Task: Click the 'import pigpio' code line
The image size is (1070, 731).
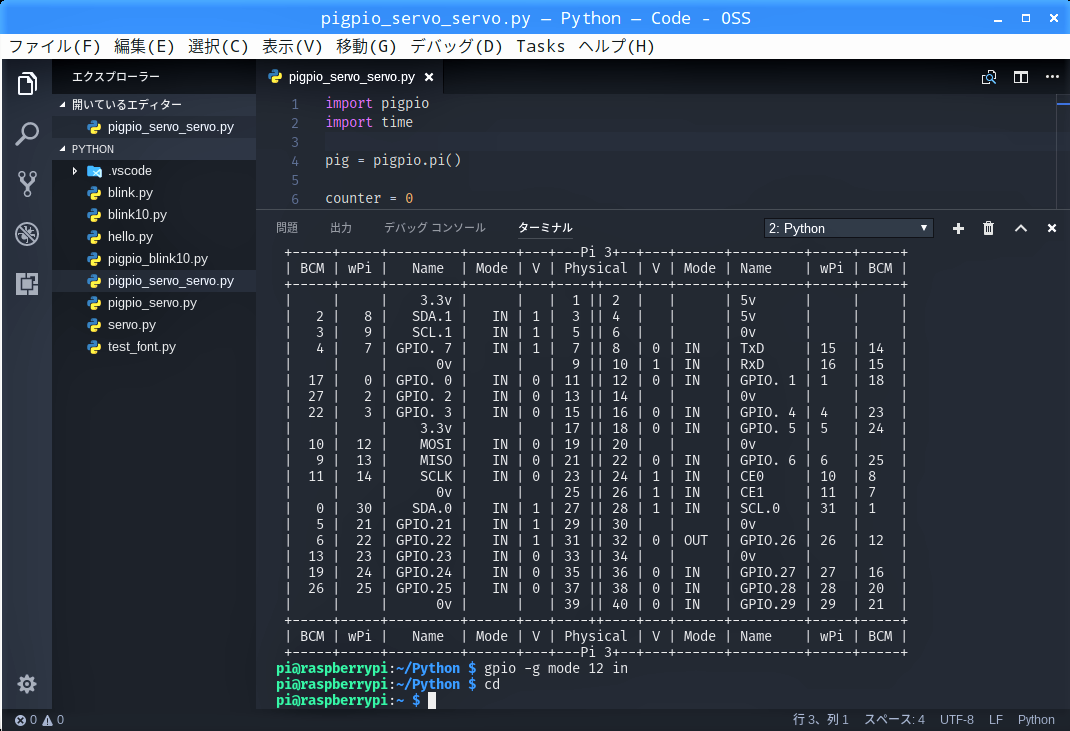Action: coord(377,103)
